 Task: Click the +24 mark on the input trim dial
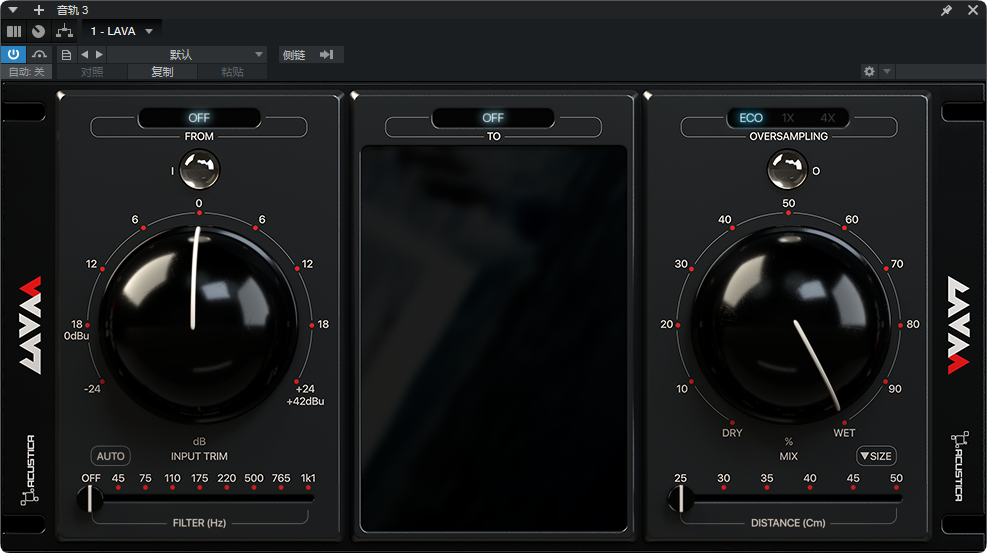(x=305, y=389)
